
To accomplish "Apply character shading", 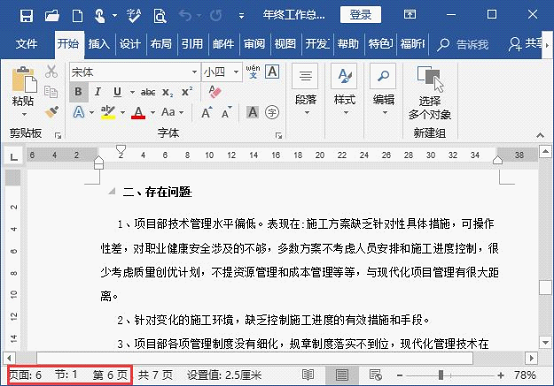I will [252, 112].
